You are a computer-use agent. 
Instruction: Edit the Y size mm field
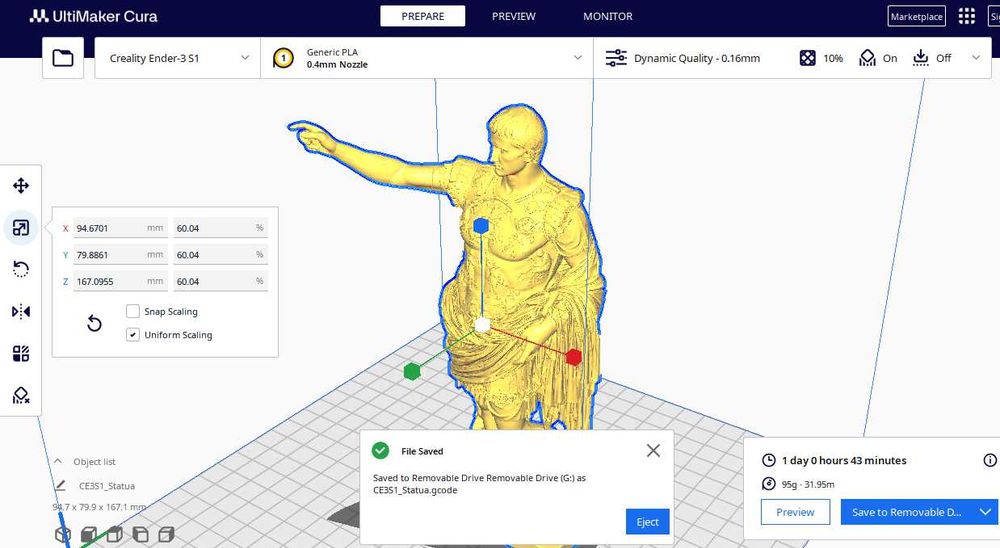(121, 255)
